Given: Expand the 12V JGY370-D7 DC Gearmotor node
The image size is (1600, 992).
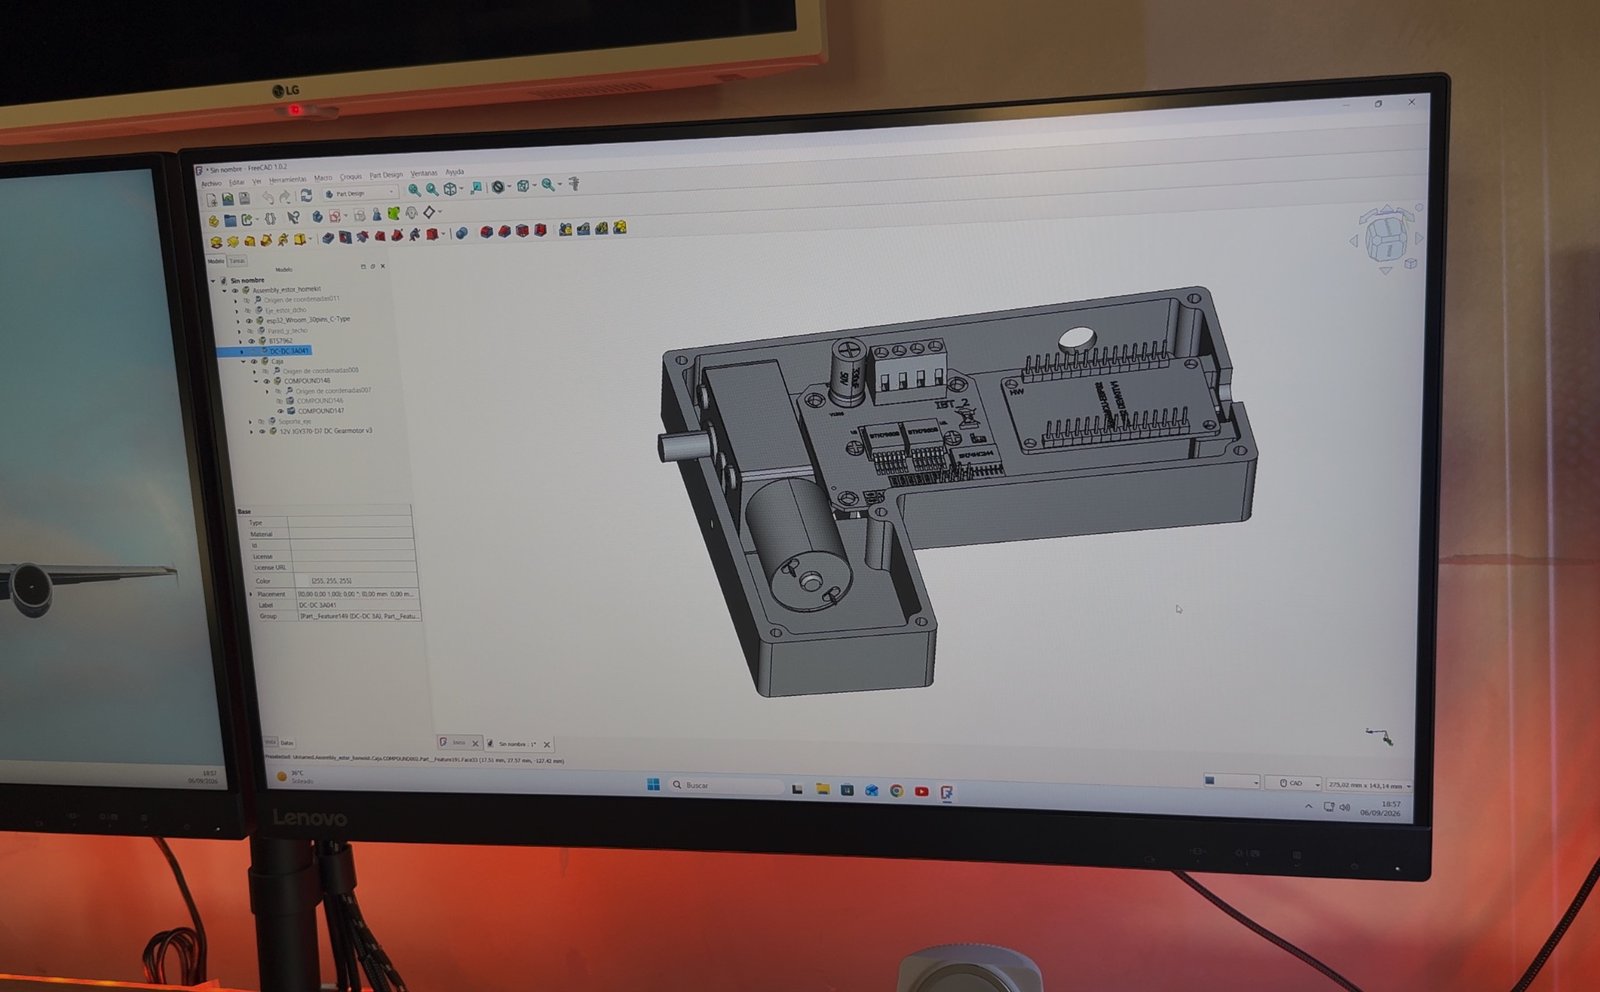Looking at the screenshot, I should [251, 431].
